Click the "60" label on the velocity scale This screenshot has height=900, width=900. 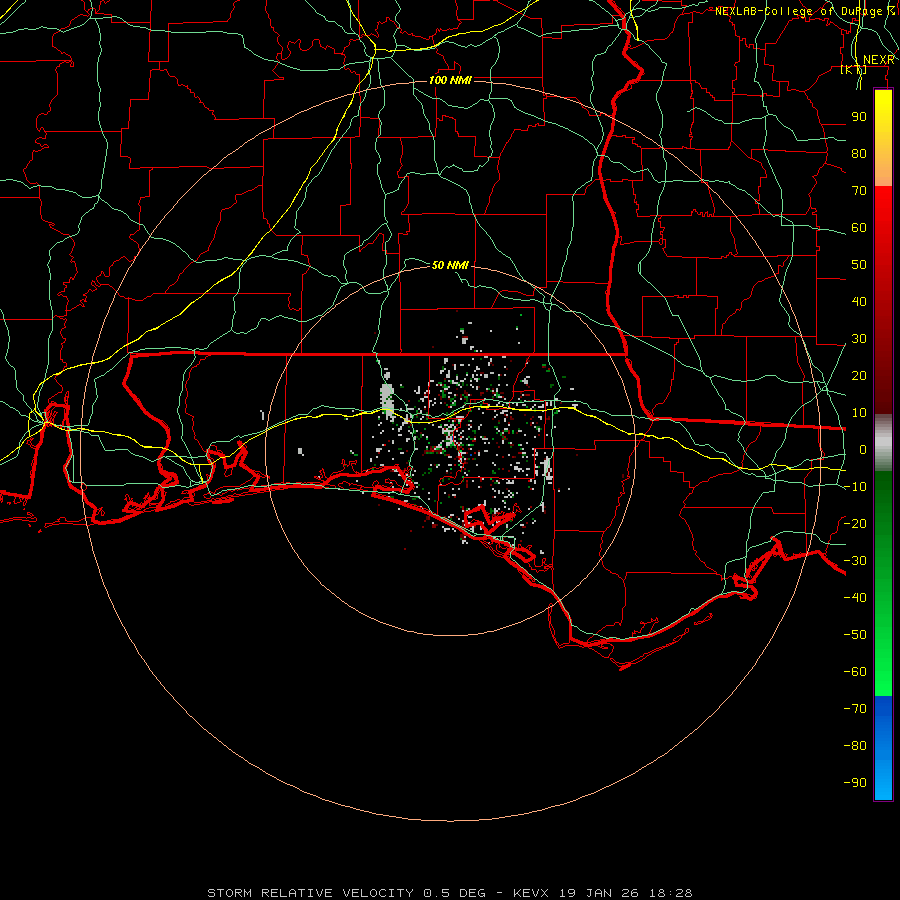click(x=859, y=227)
